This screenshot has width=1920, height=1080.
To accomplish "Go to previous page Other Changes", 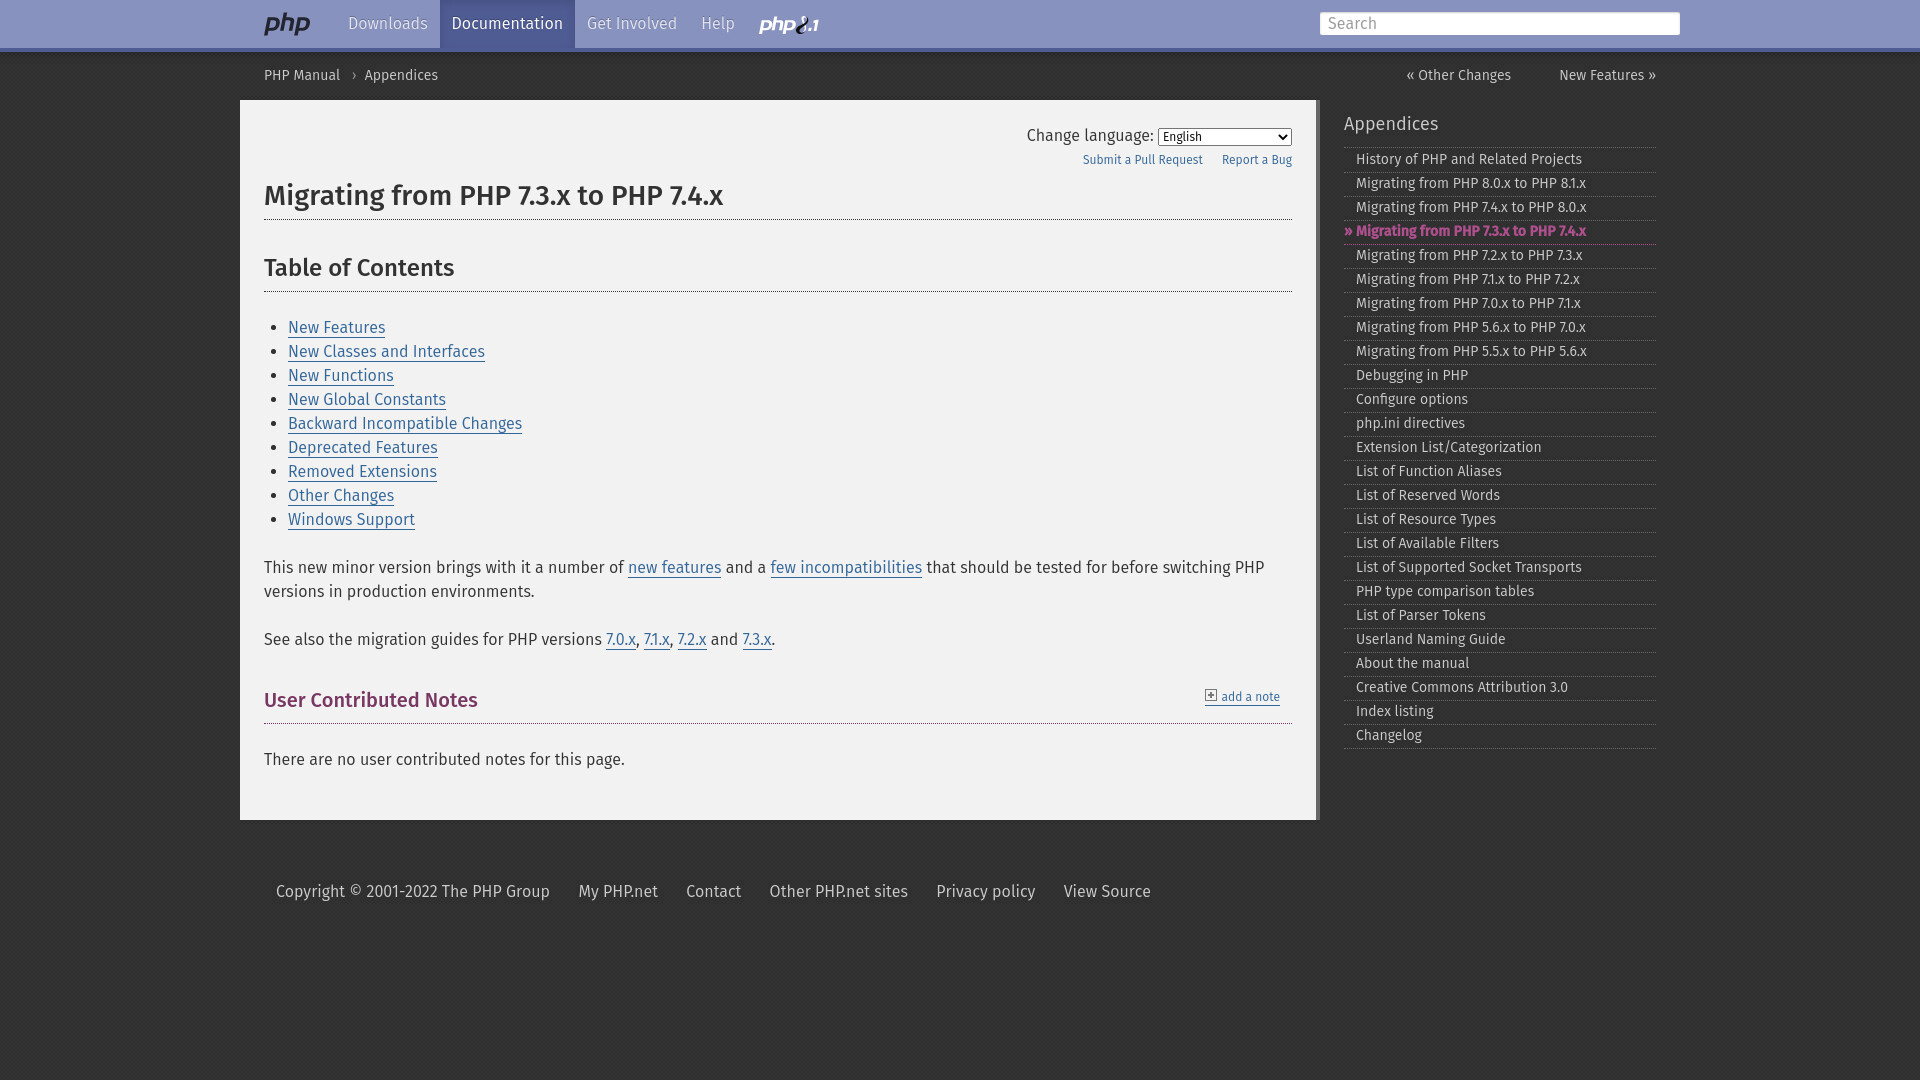I will click(1458, 76).
